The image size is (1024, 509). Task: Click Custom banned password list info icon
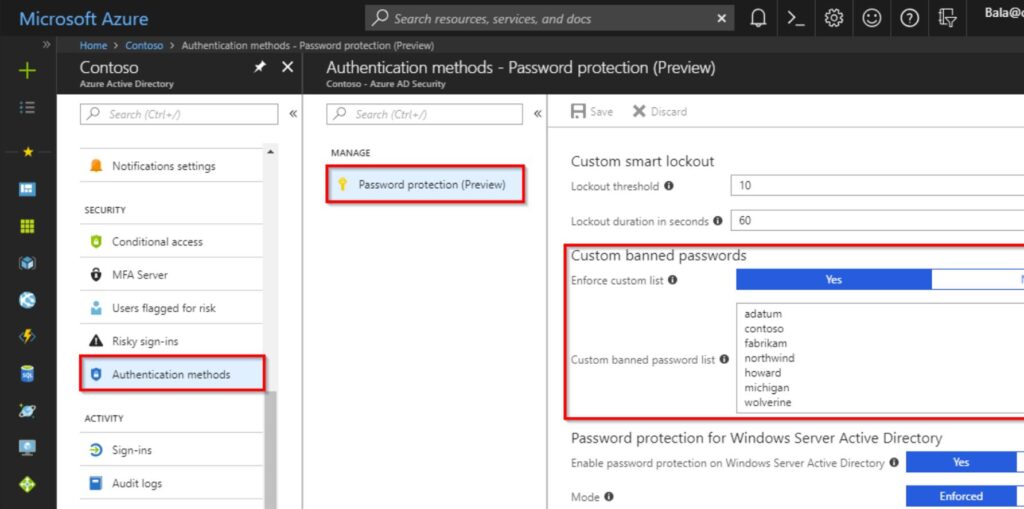coord(724,359)
